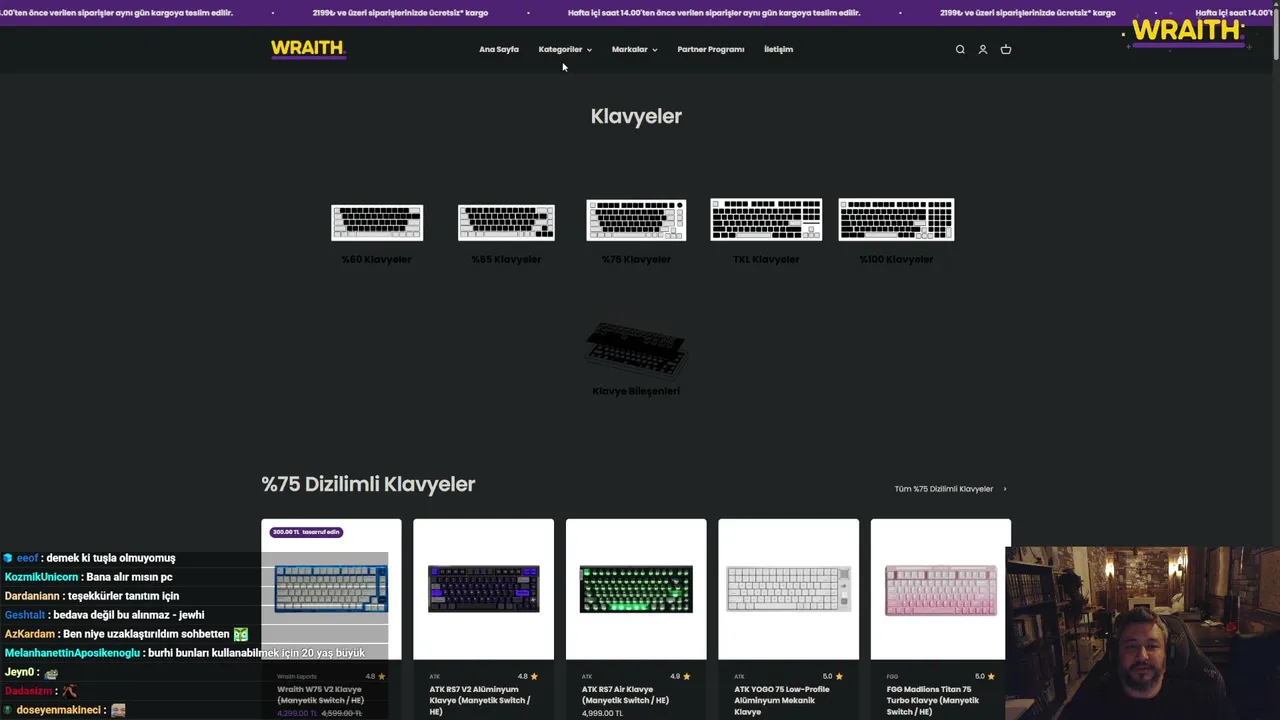Click the %75 Klavyeler label

tap(636, 259)
